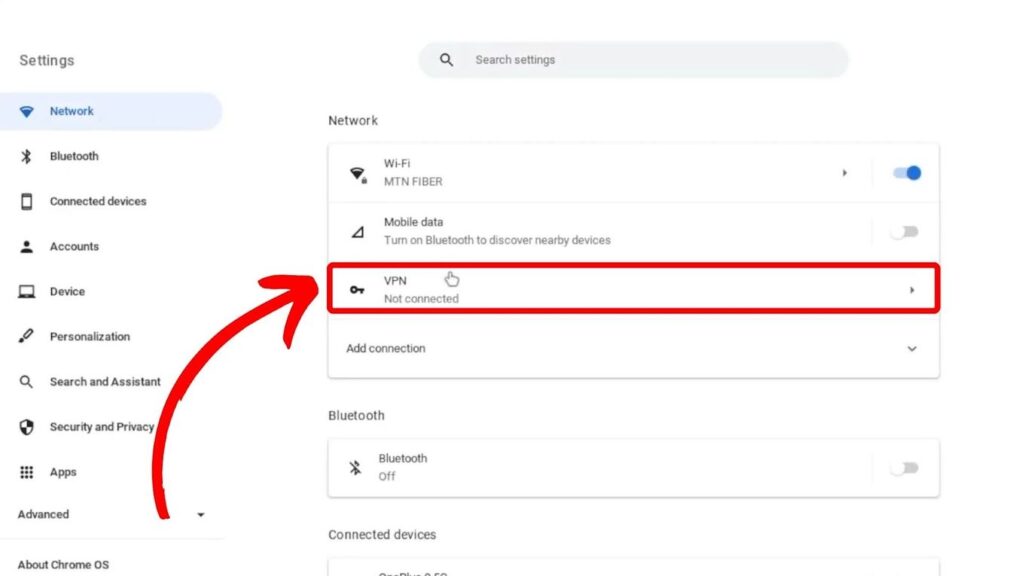Turn on the Bluetooth toggle
Screen dimensions: 1024x576
(x=904, y=468)
